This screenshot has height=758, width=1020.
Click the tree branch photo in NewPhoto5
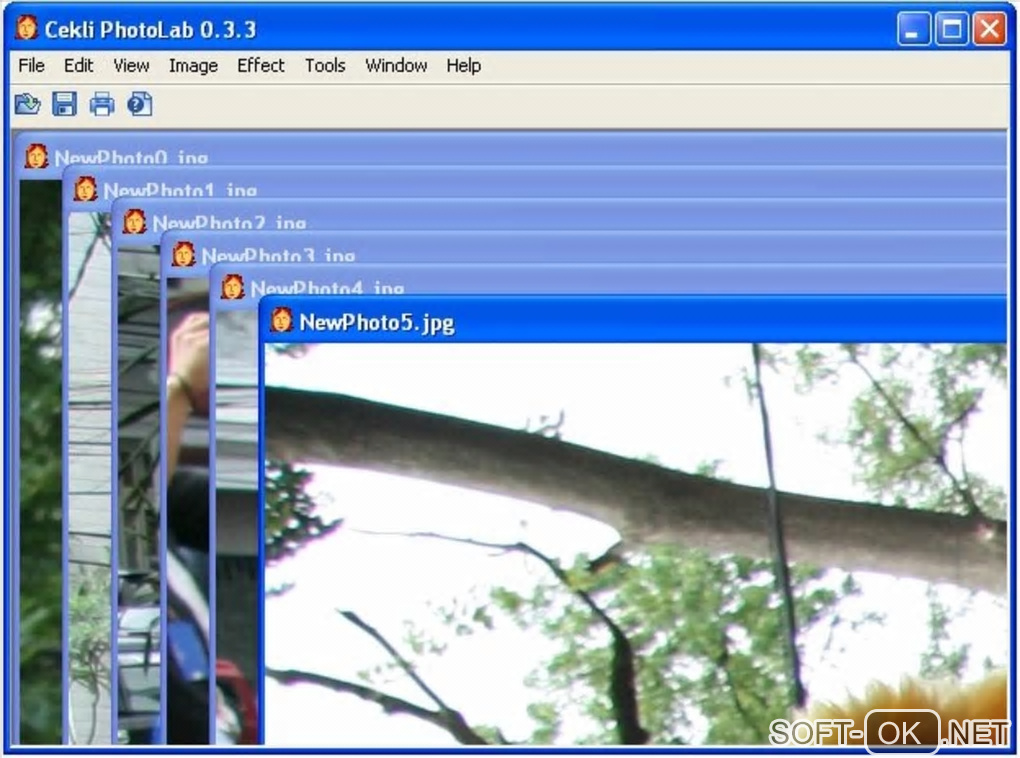[x=636, y=543]
